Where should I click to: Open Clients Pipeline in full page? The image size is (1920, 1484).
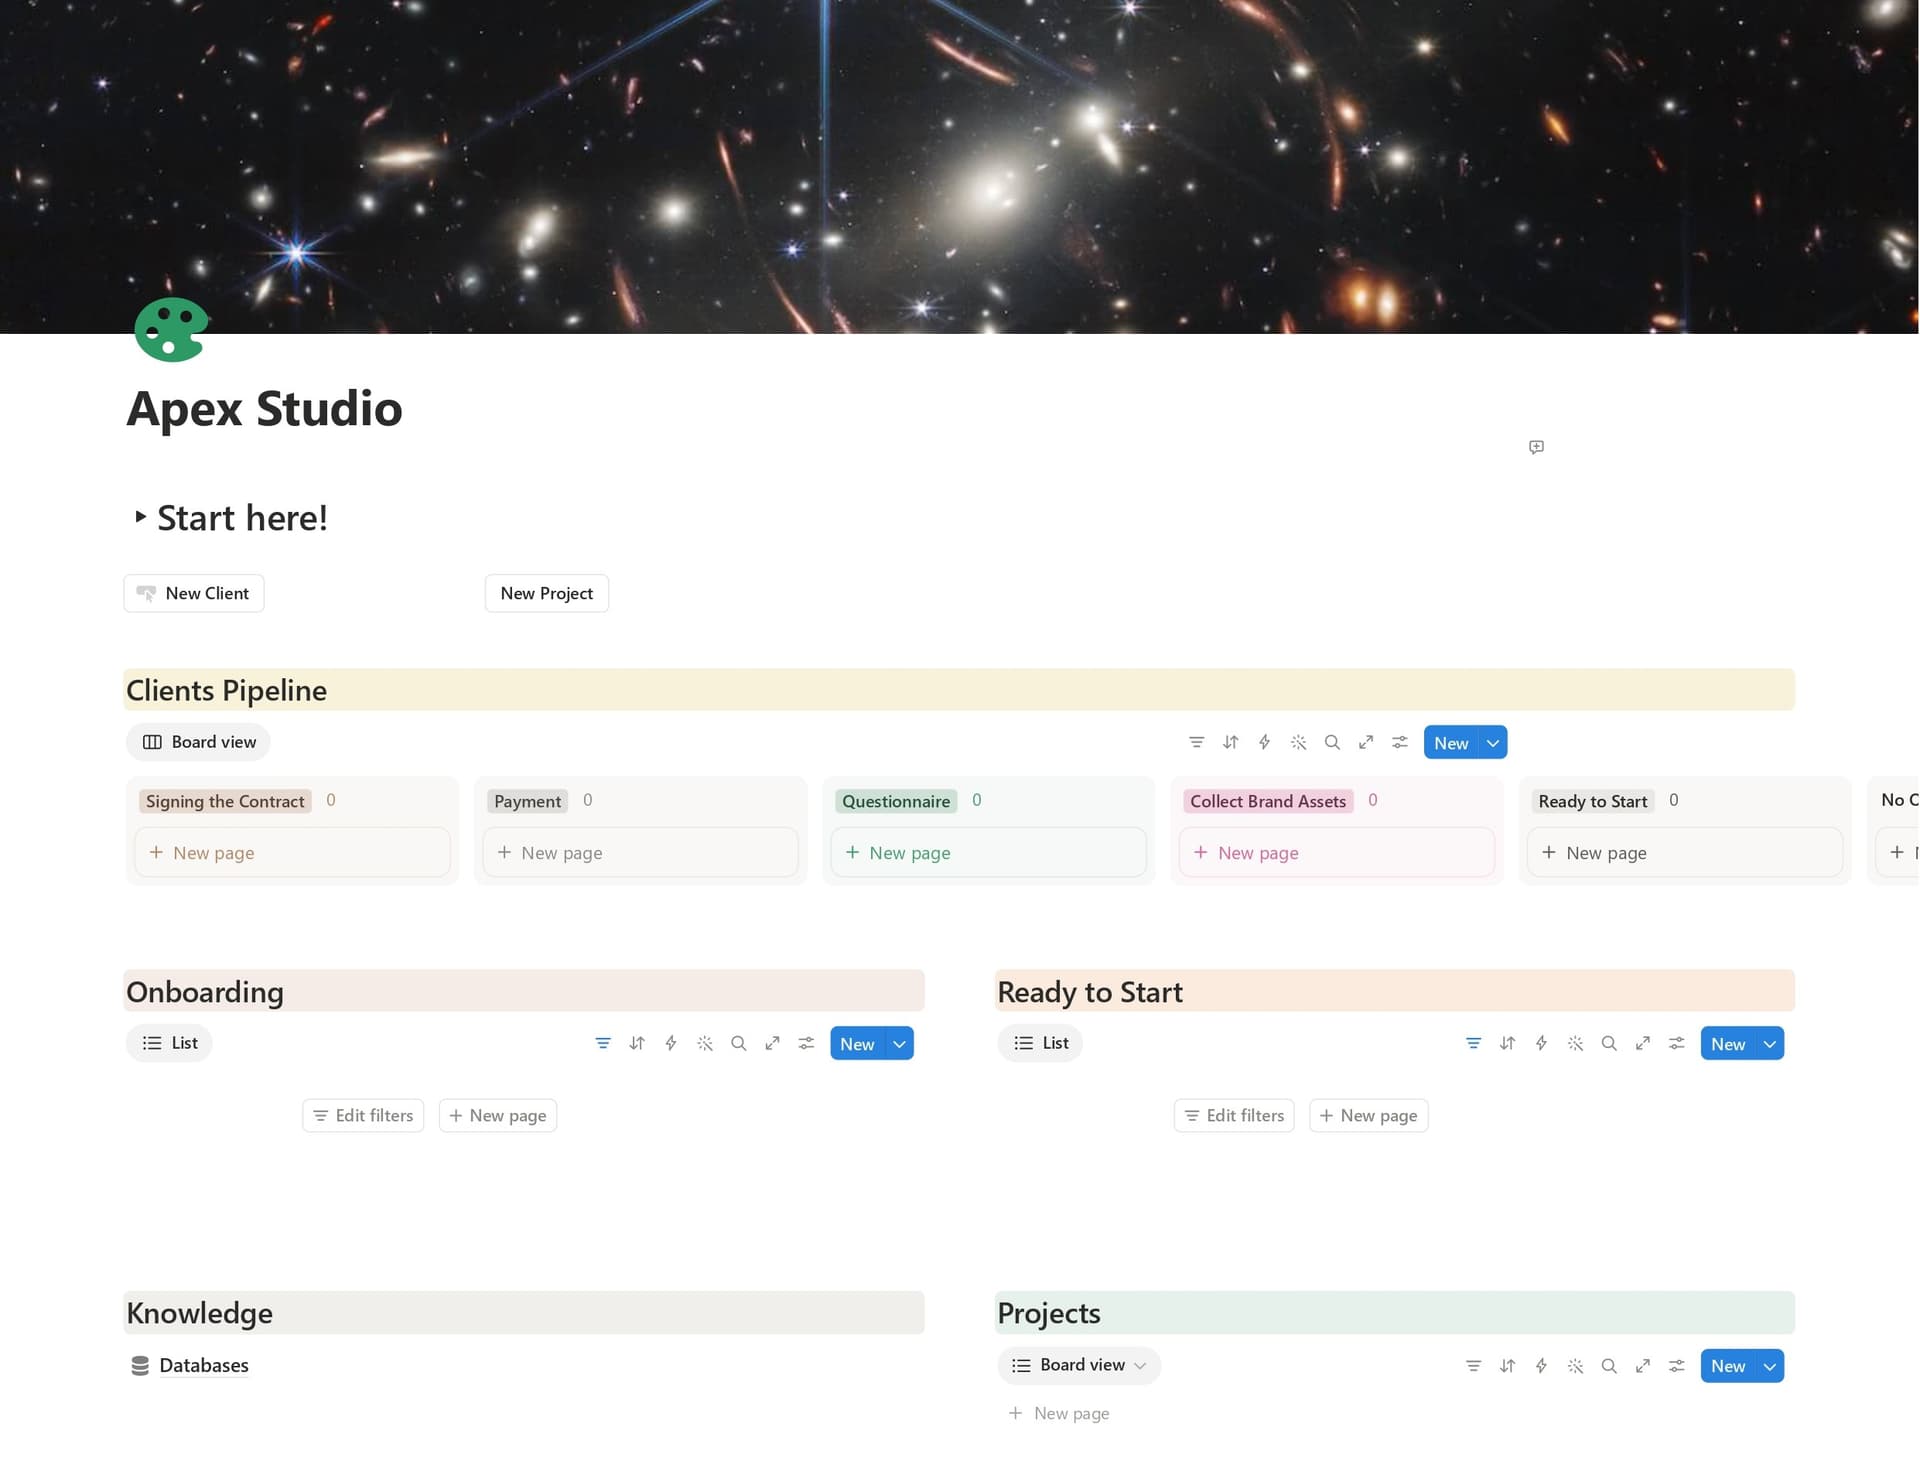tap(1366, 742)
